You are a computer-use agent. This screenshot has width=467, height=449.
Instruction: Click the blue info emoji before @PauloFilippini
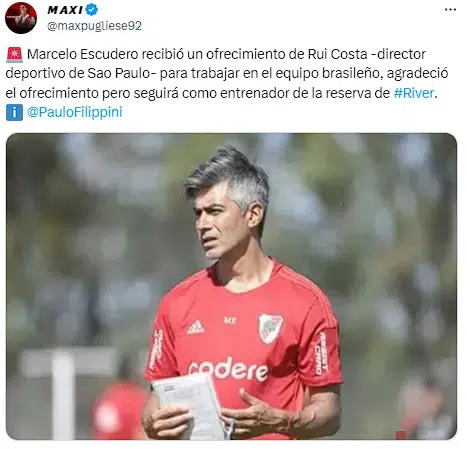coord(14,112)
